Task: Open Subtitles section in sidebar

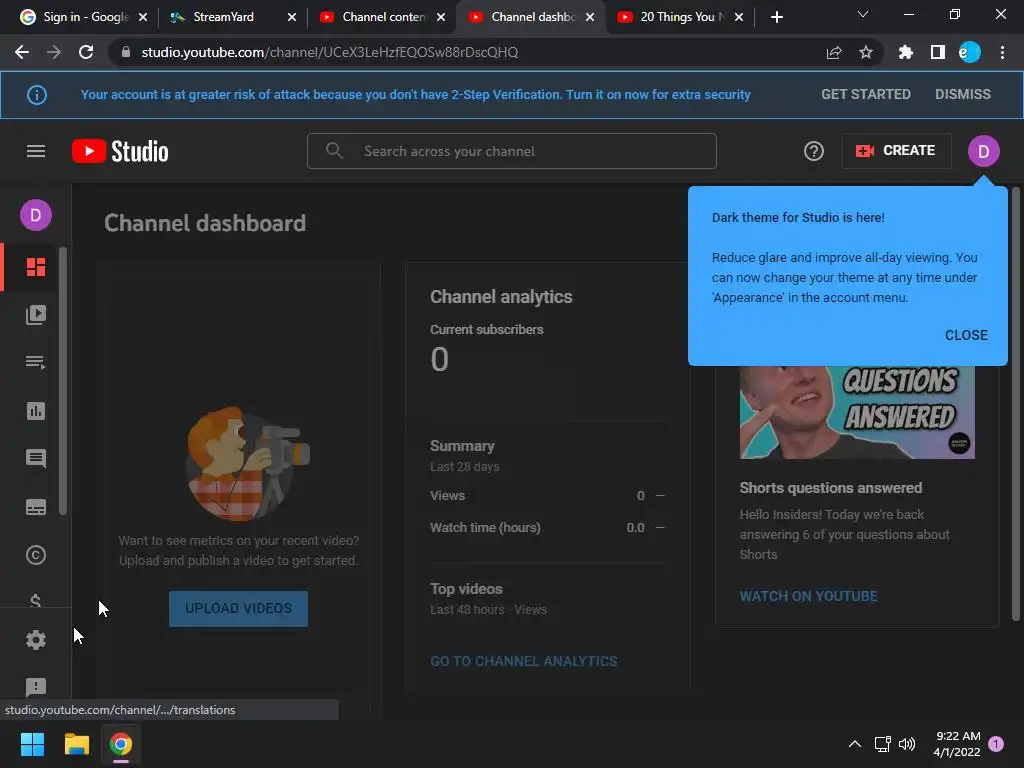Action: [x=35, y=507]
